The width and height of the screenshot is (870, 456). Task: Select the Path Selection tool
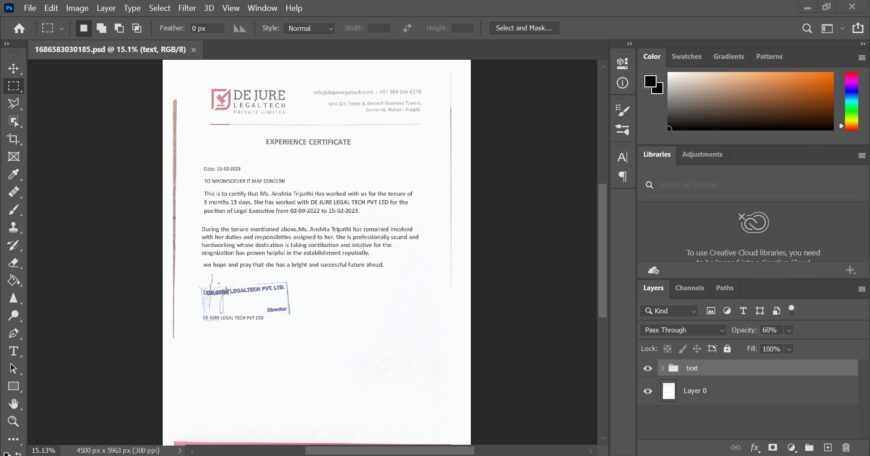click(x=13, y=369)
